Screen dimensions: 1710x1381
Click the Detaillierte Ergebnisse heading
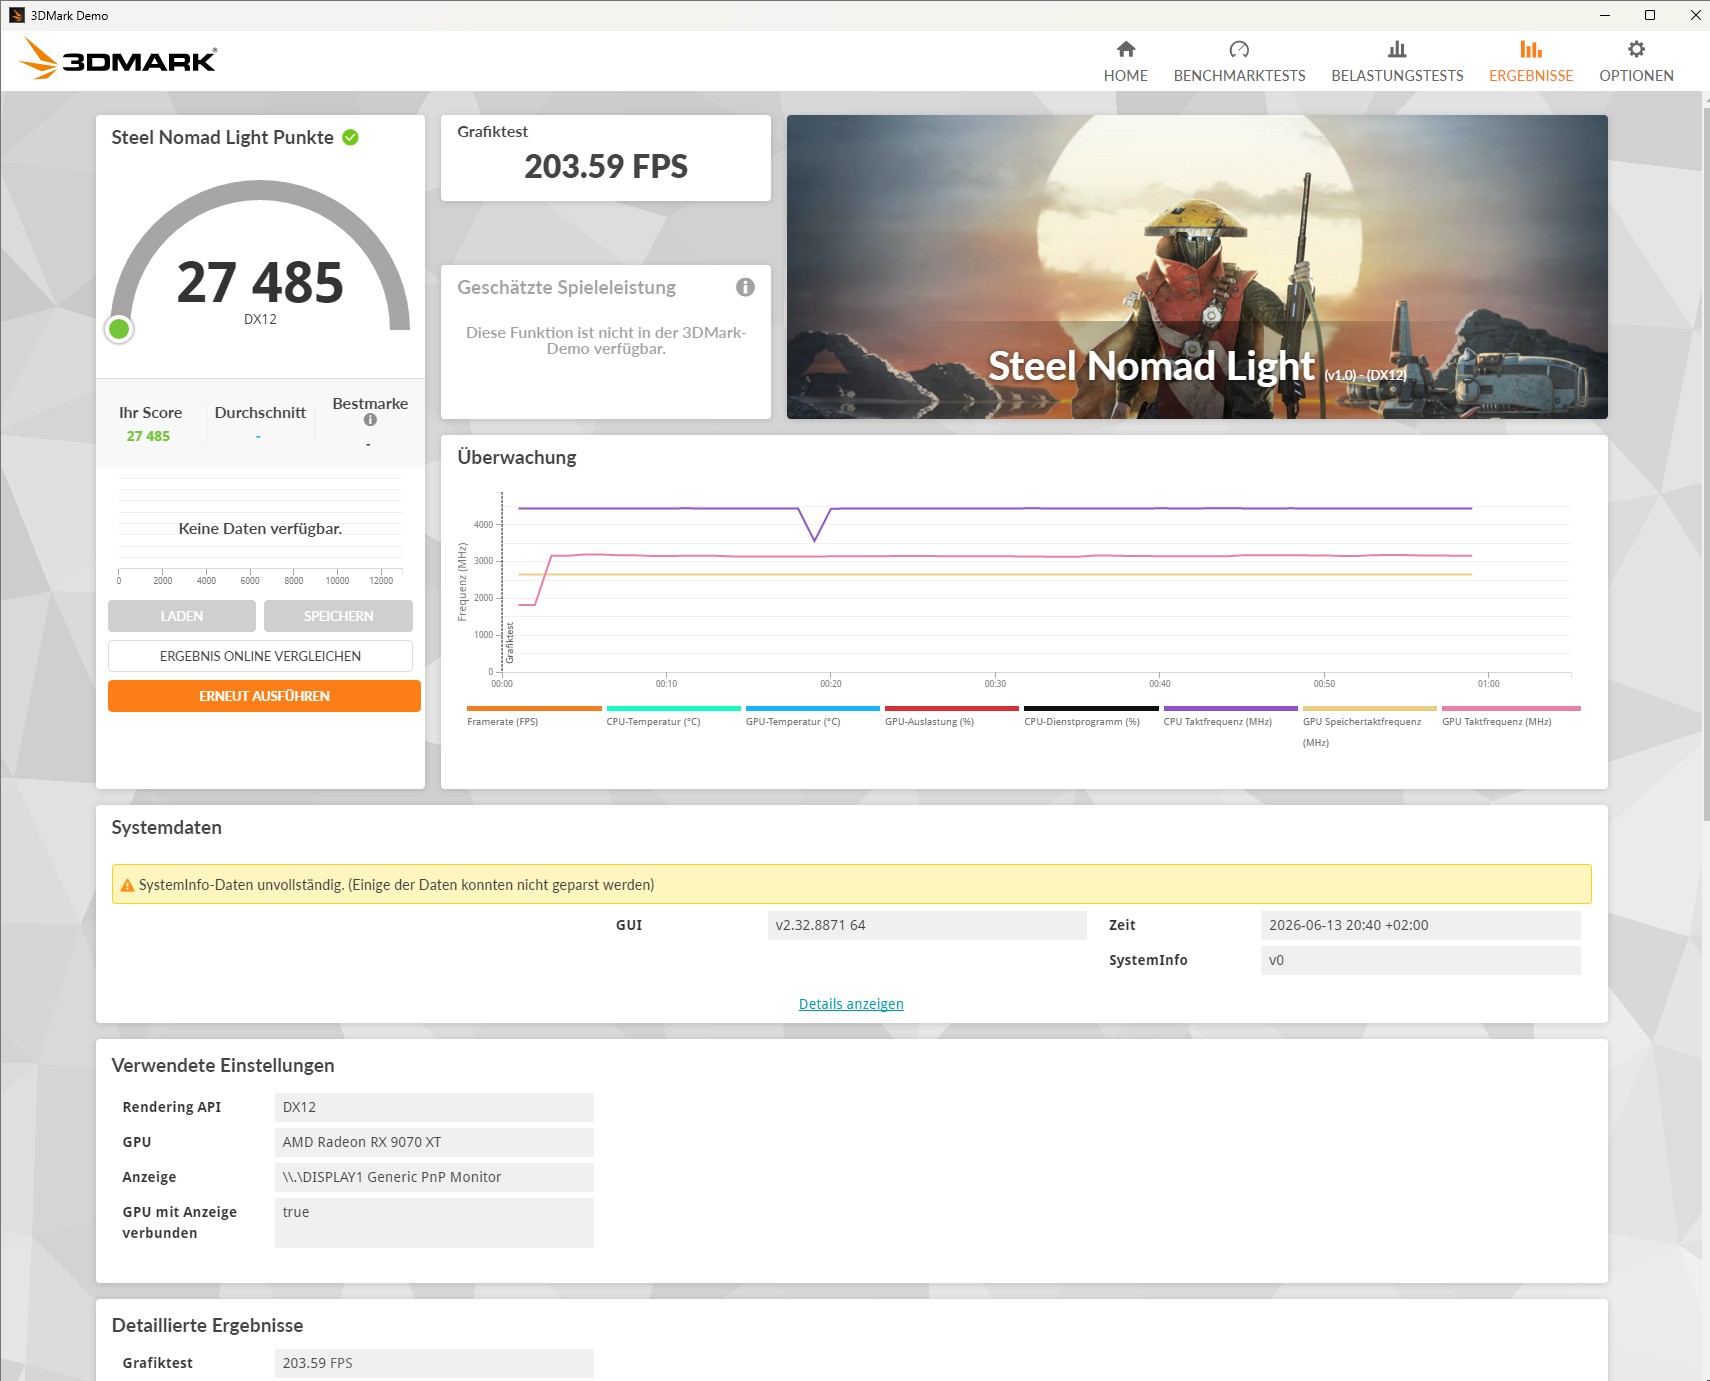[x=207, y=1325]
